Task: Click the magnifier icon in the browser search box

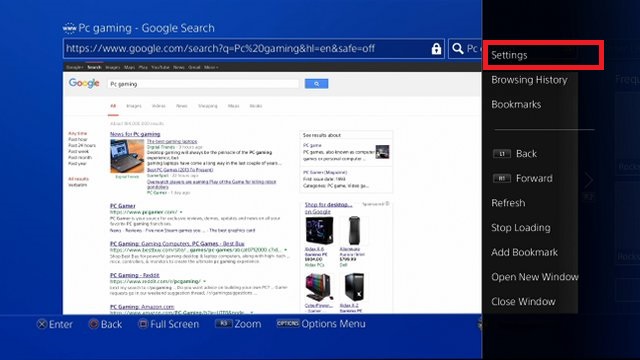Action: click(458, 49)
